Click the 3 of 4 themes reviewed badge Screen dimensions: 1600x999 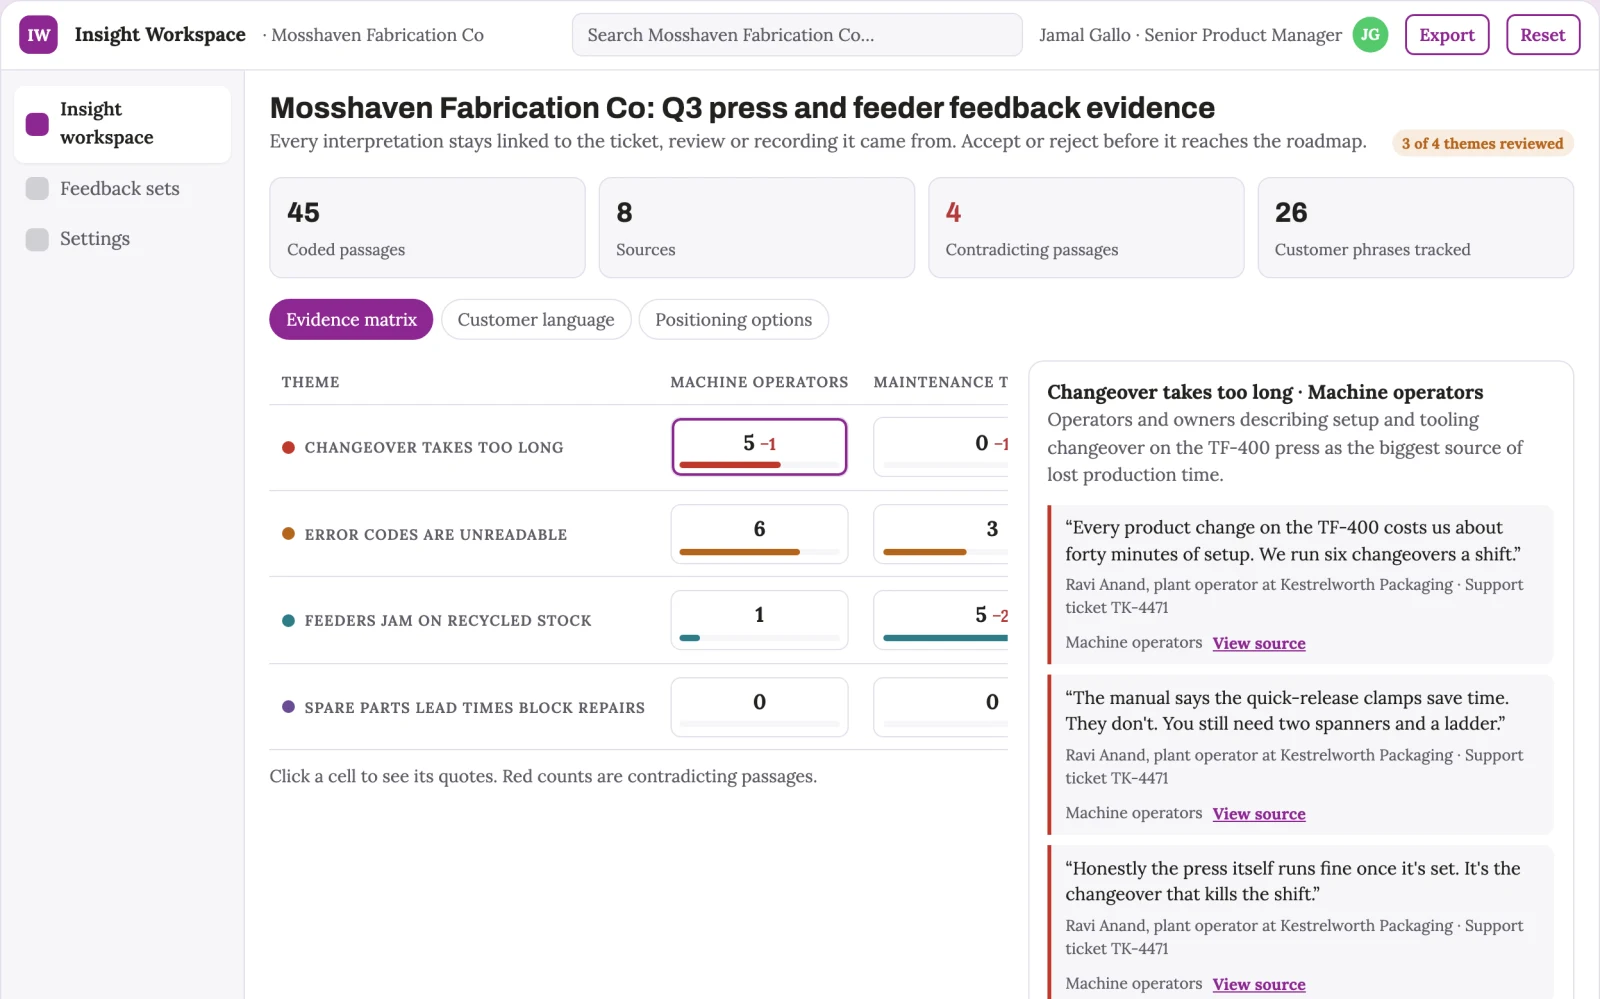click(1482, 144)
